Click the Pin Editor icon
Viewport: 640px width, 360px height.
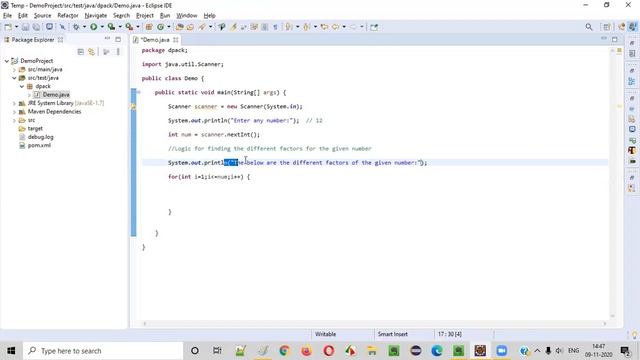(374, 27)
